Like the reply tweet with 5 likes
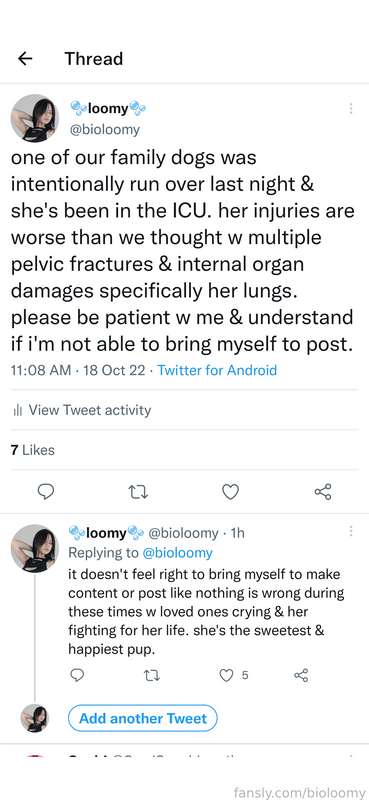 [x=233, y=676]
